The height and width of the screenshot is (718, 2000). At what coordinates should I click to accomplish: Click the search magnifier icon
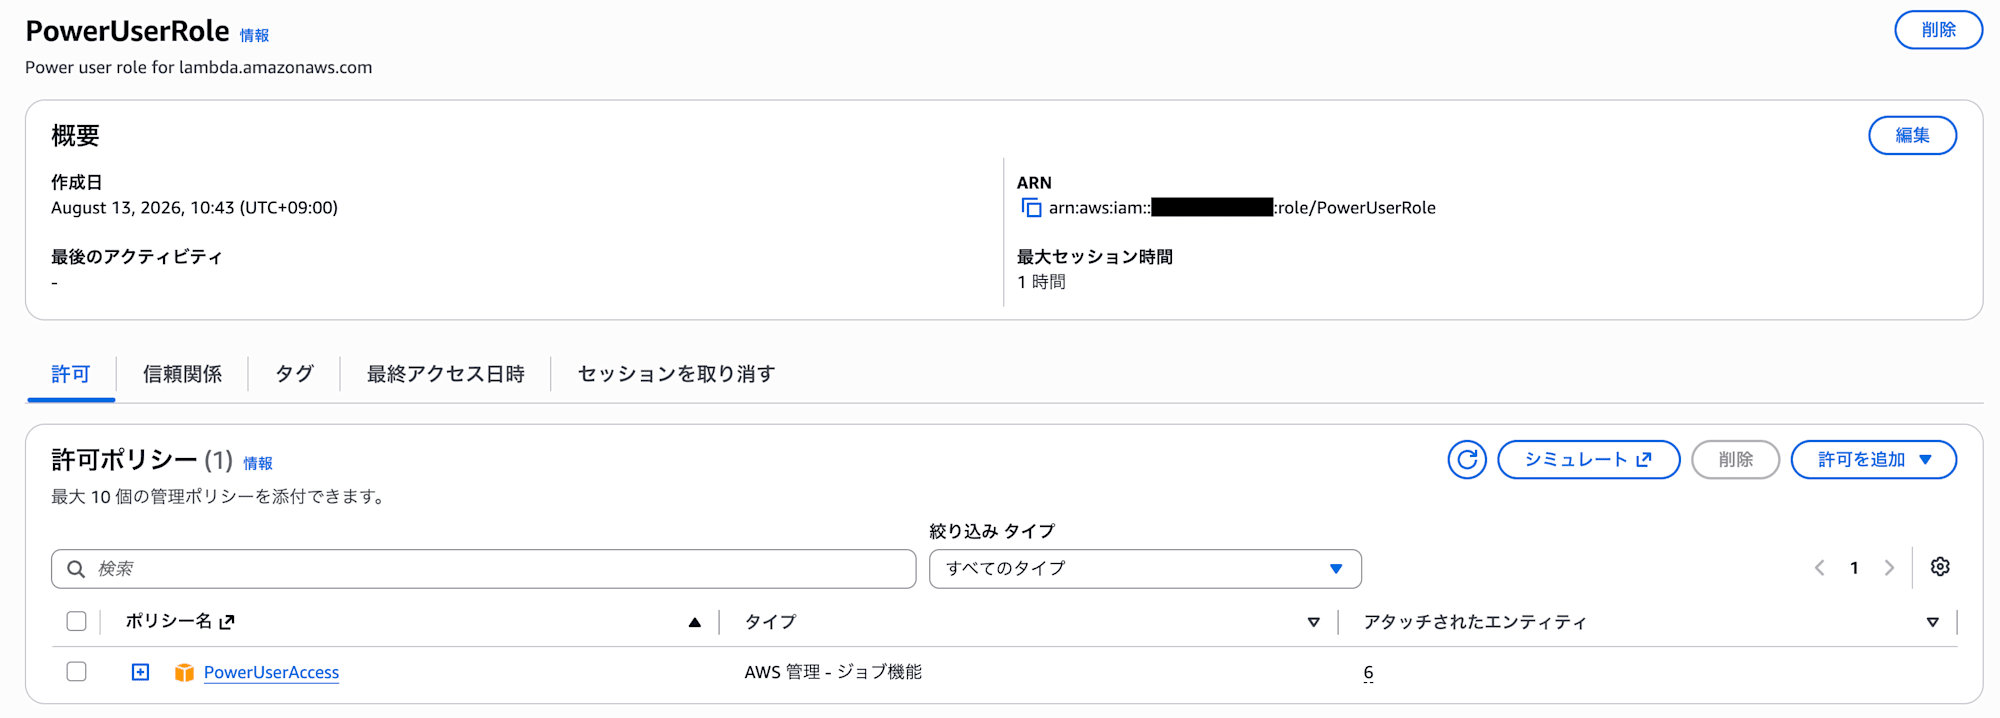point(76,569)
